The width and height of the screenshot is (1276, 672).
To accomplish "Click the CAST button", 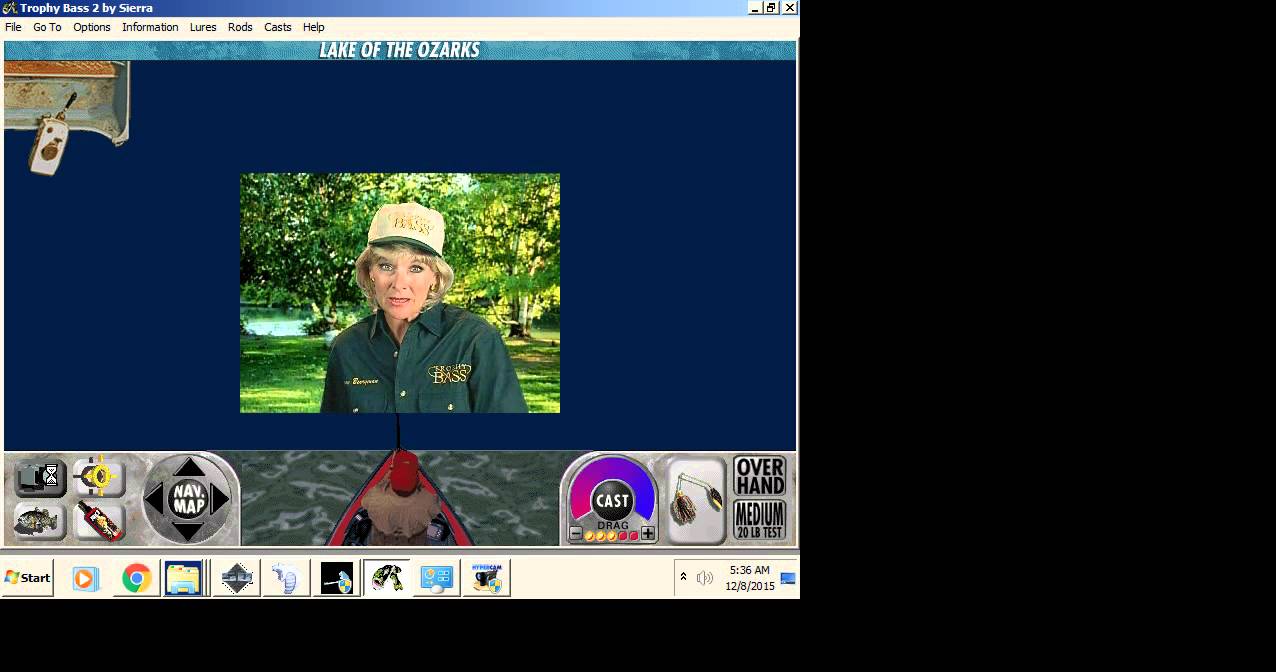I will [x=612, y=501].
